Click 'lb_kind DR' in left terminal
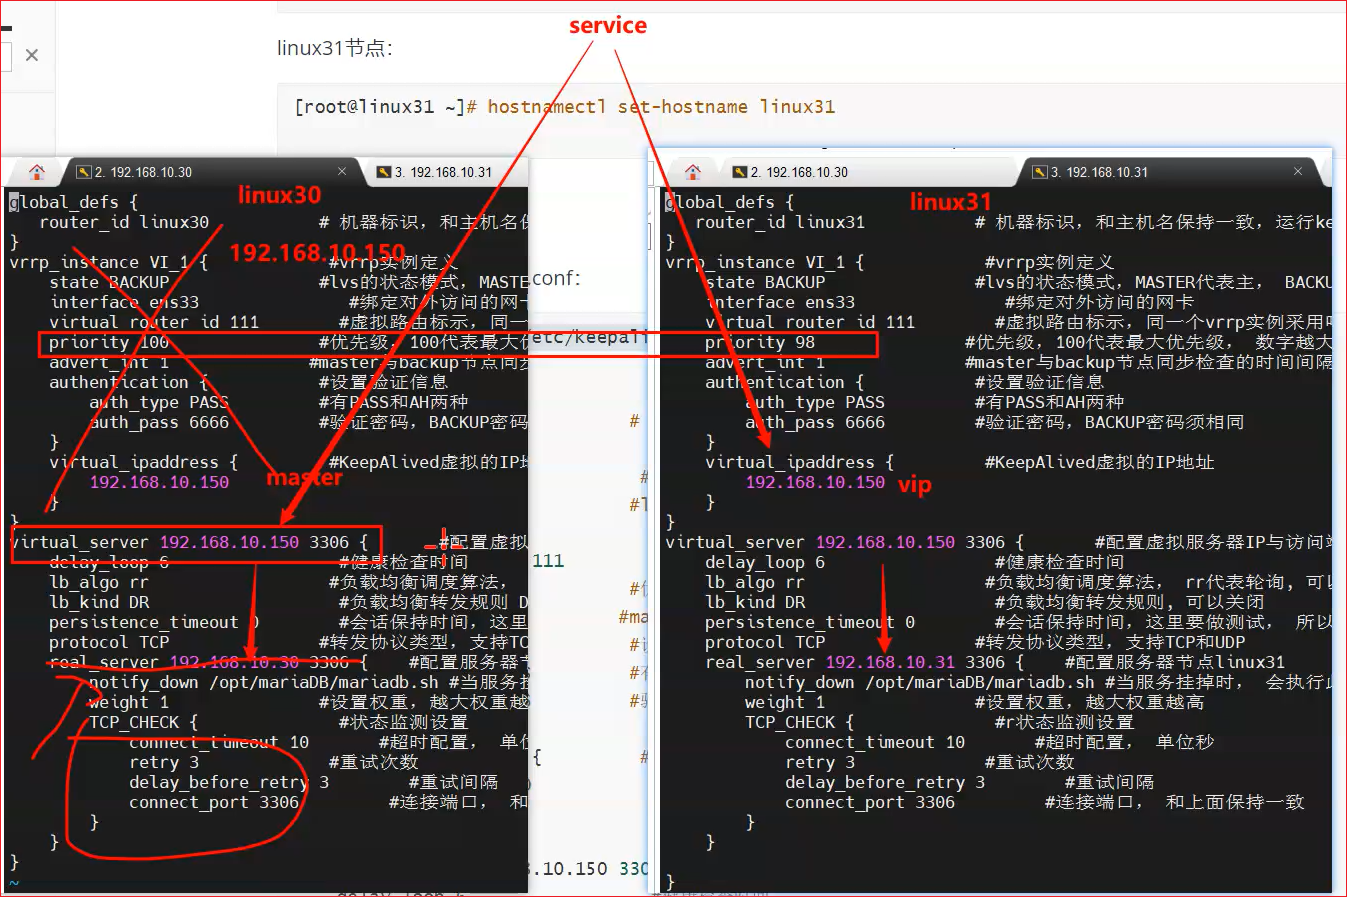 (x=99, y=602)
